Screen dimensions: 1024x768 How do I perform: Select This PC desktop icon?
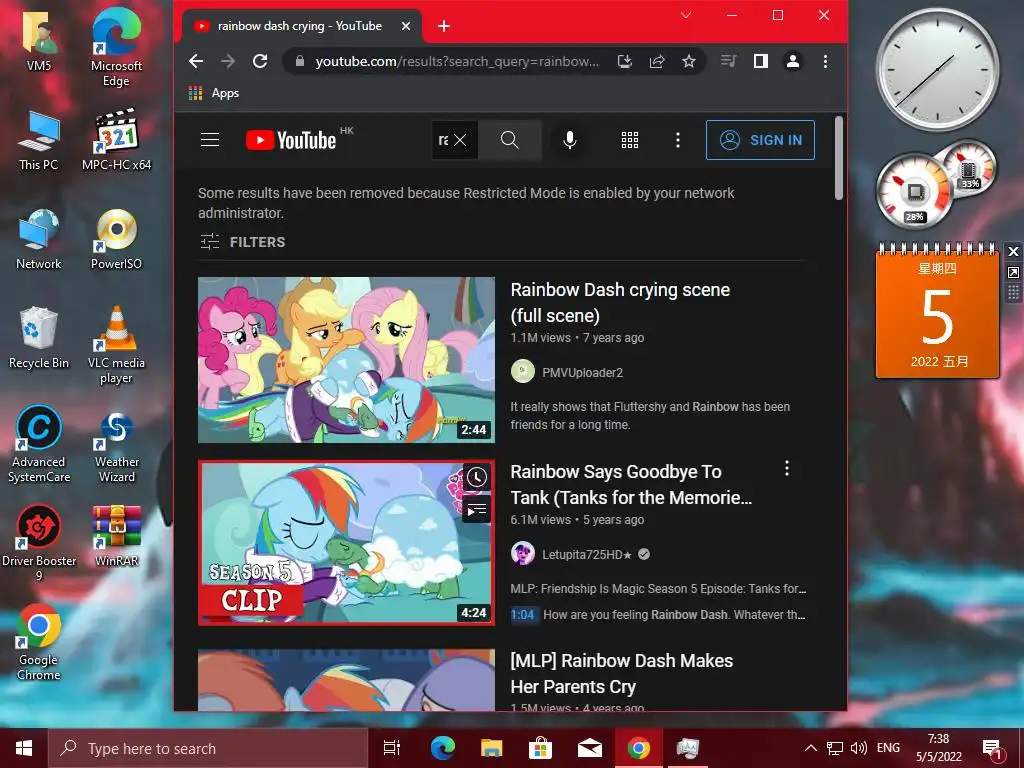click(x=39, y=140)
